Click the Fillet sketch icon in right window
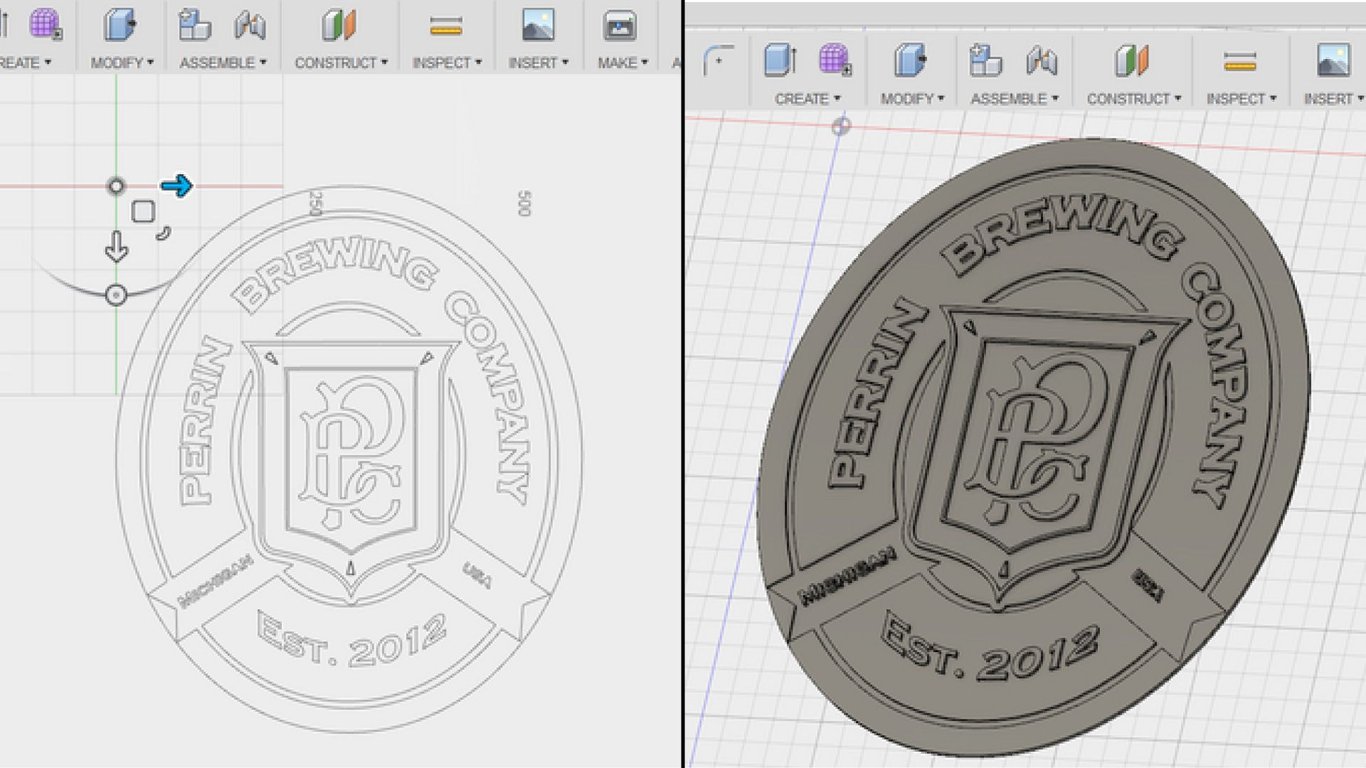 click(718, 61)
